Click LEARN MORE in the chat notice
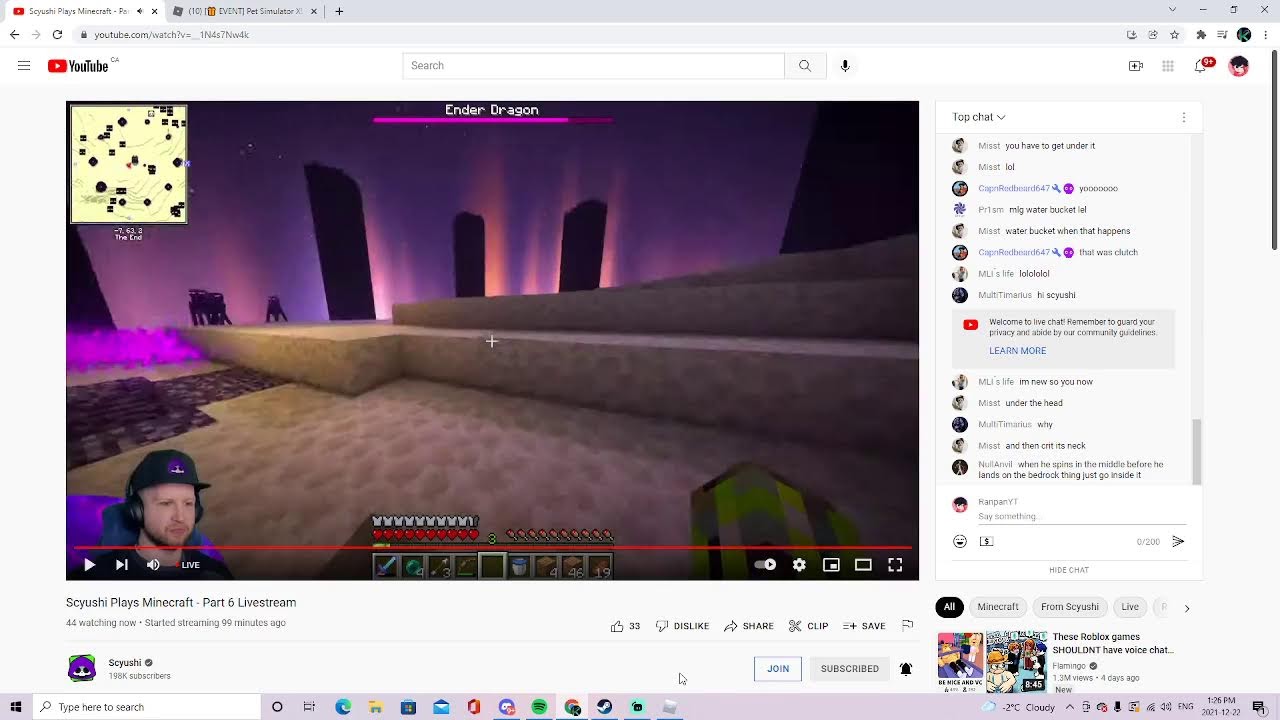This screenshot has width=1280, height=720. click(1018, 351)
